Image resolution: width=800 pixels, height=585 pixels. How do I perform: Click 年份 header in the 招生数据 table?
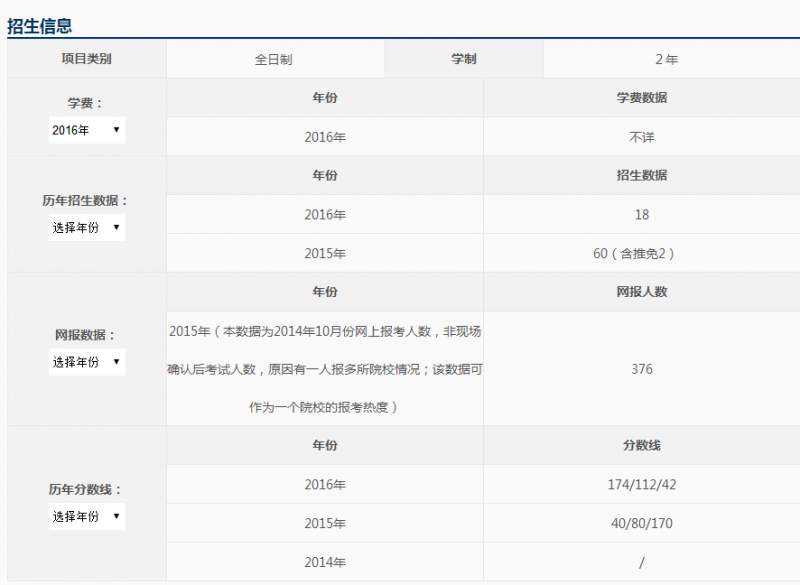pos(325,175)
